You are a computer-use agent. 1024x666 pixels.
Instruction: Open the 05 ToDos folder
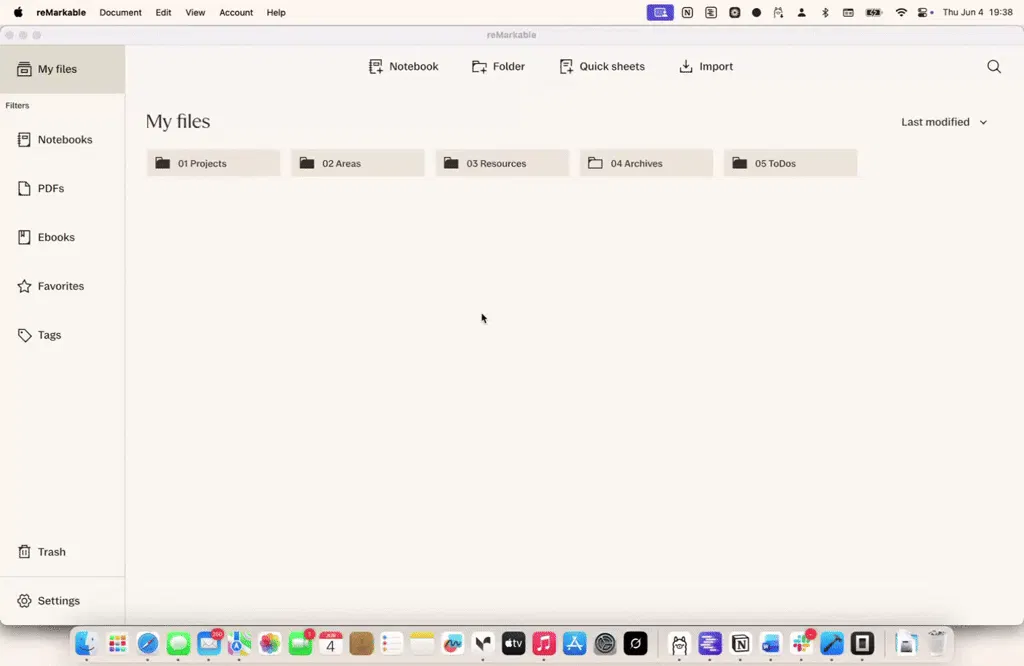click(x=790, y=163)
